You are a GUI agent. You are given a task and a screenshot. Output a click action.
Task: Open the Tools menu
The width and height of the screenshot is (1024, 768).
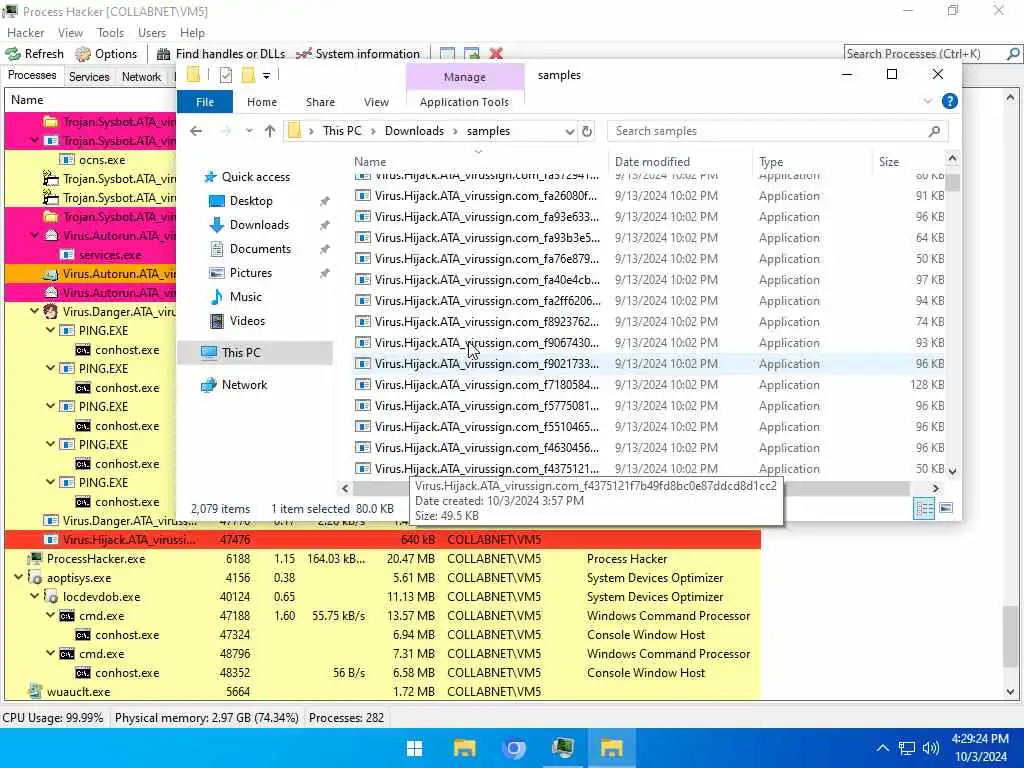pyautogui.click(x=110, y=33)
